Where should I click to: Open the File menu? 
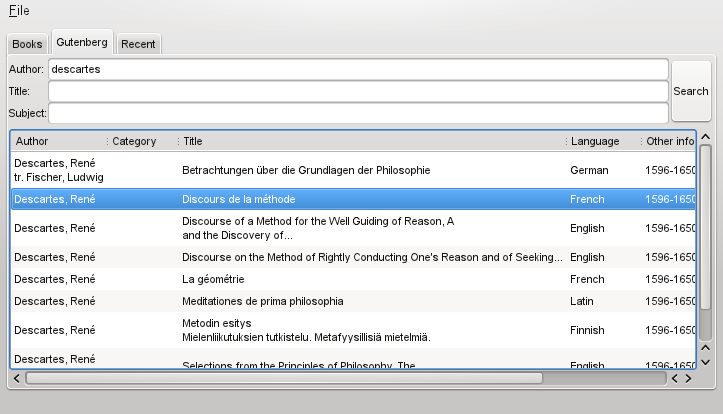[x=18, y=10]
